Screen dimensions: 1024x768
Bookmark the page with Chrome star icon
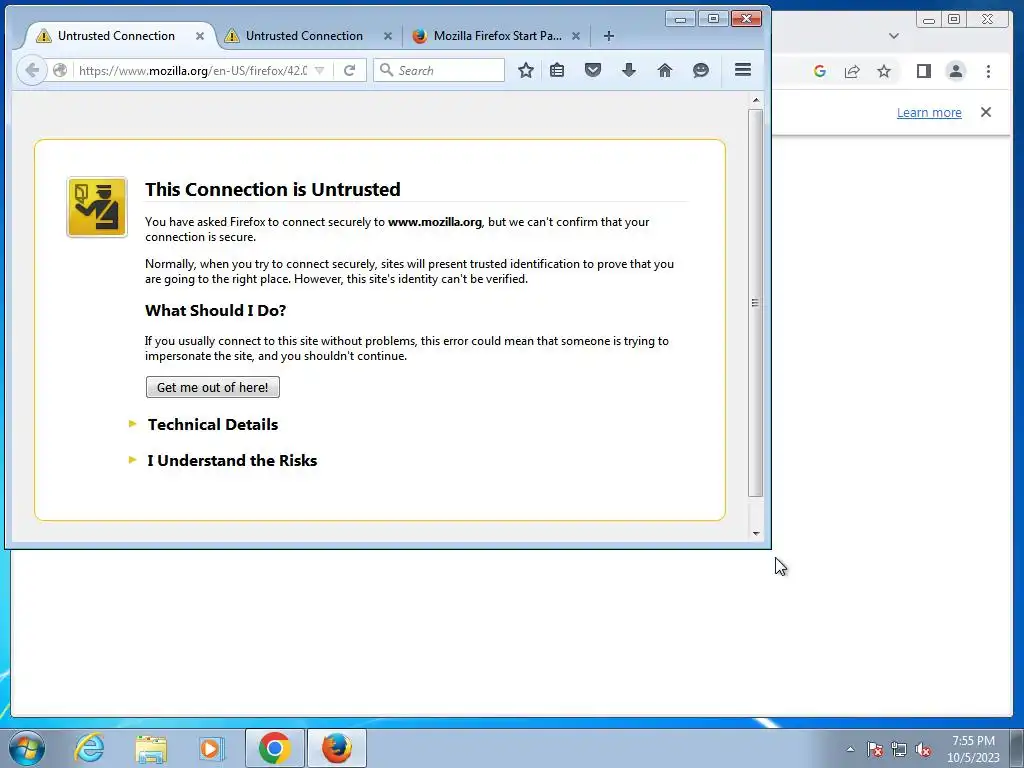click(x=884, y=71)
